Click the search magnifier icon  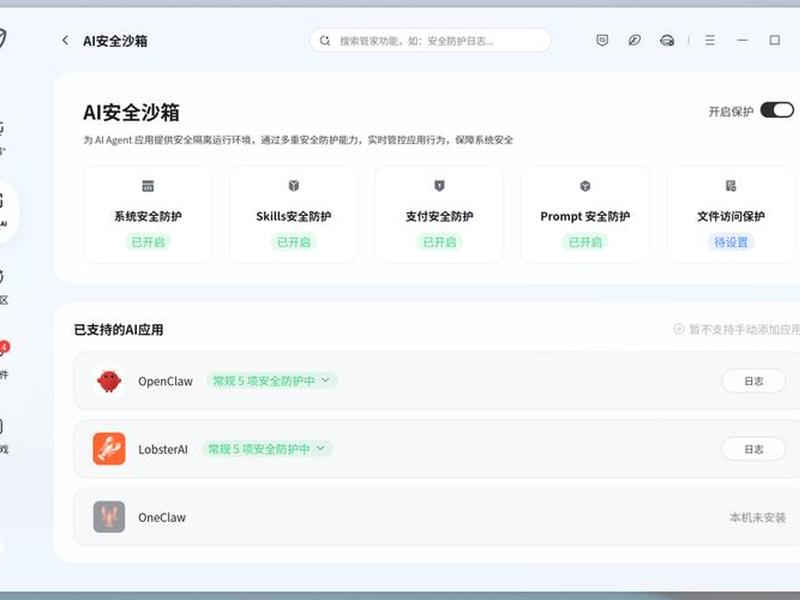pos(325,40)
